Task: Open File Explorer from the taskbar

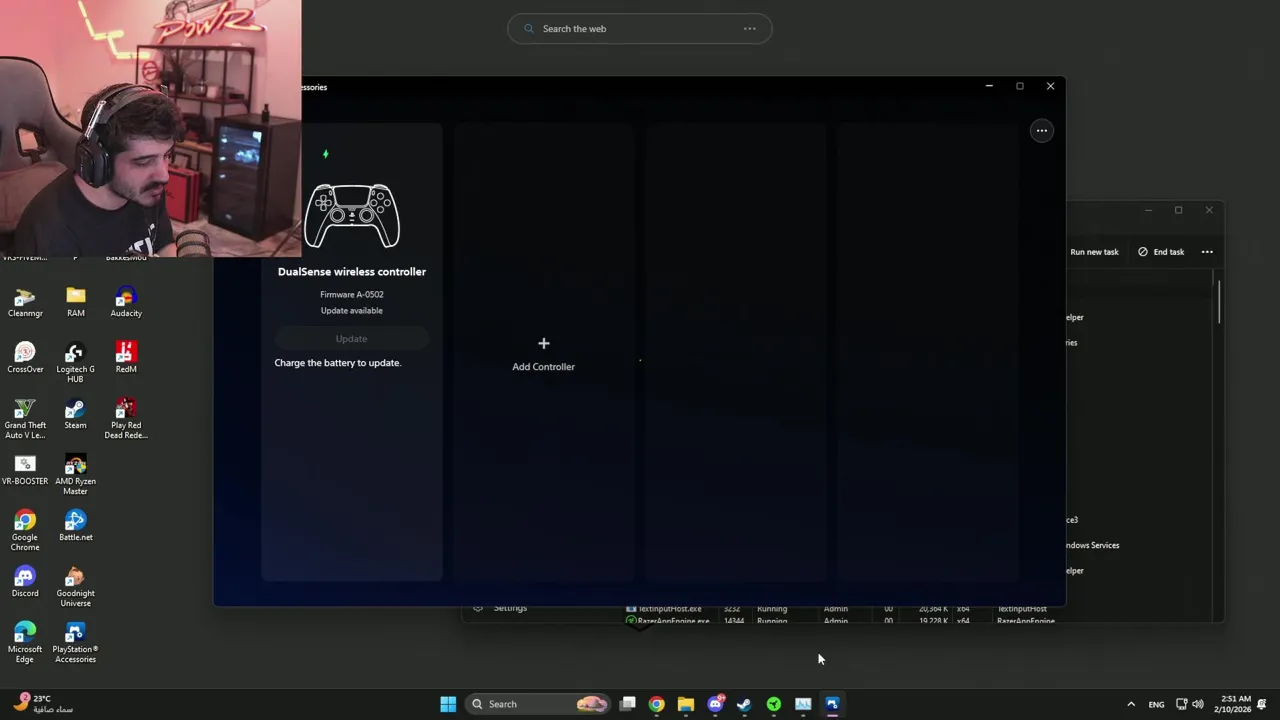Action: click(685, 704)
